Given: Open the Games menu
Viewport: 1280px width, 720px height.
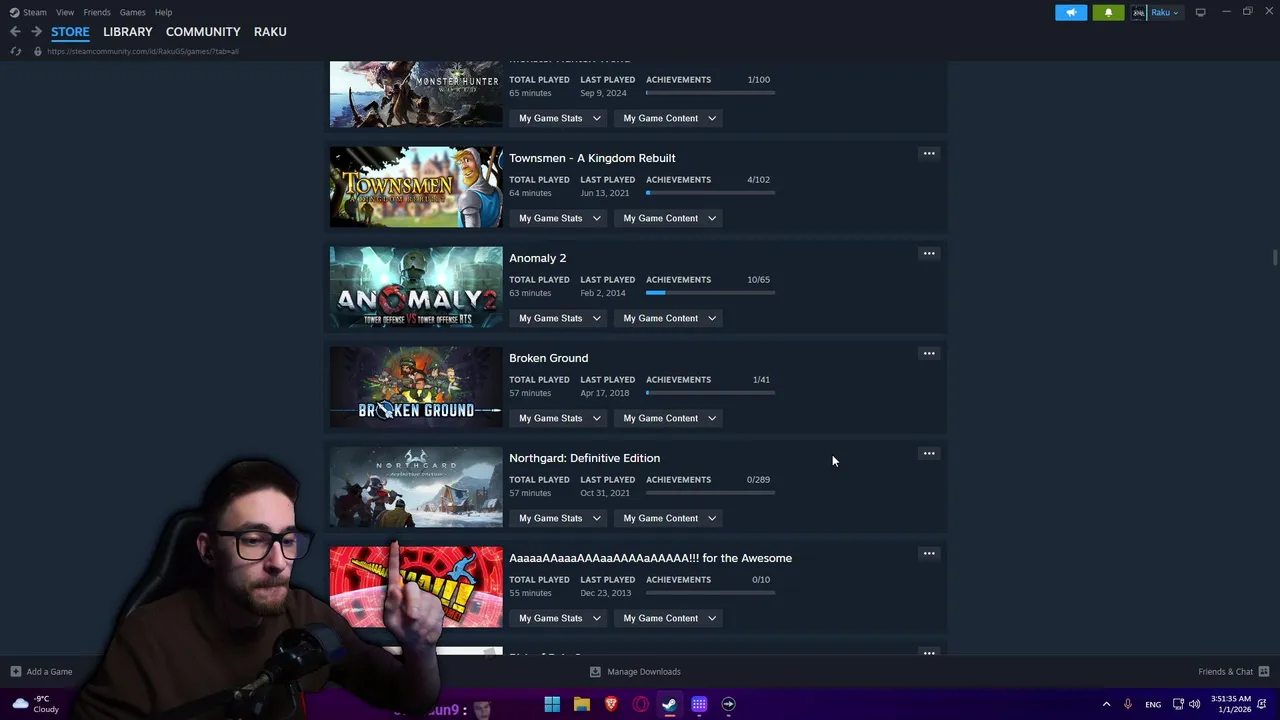Looking at the screenshot, I should click(132, 12).
